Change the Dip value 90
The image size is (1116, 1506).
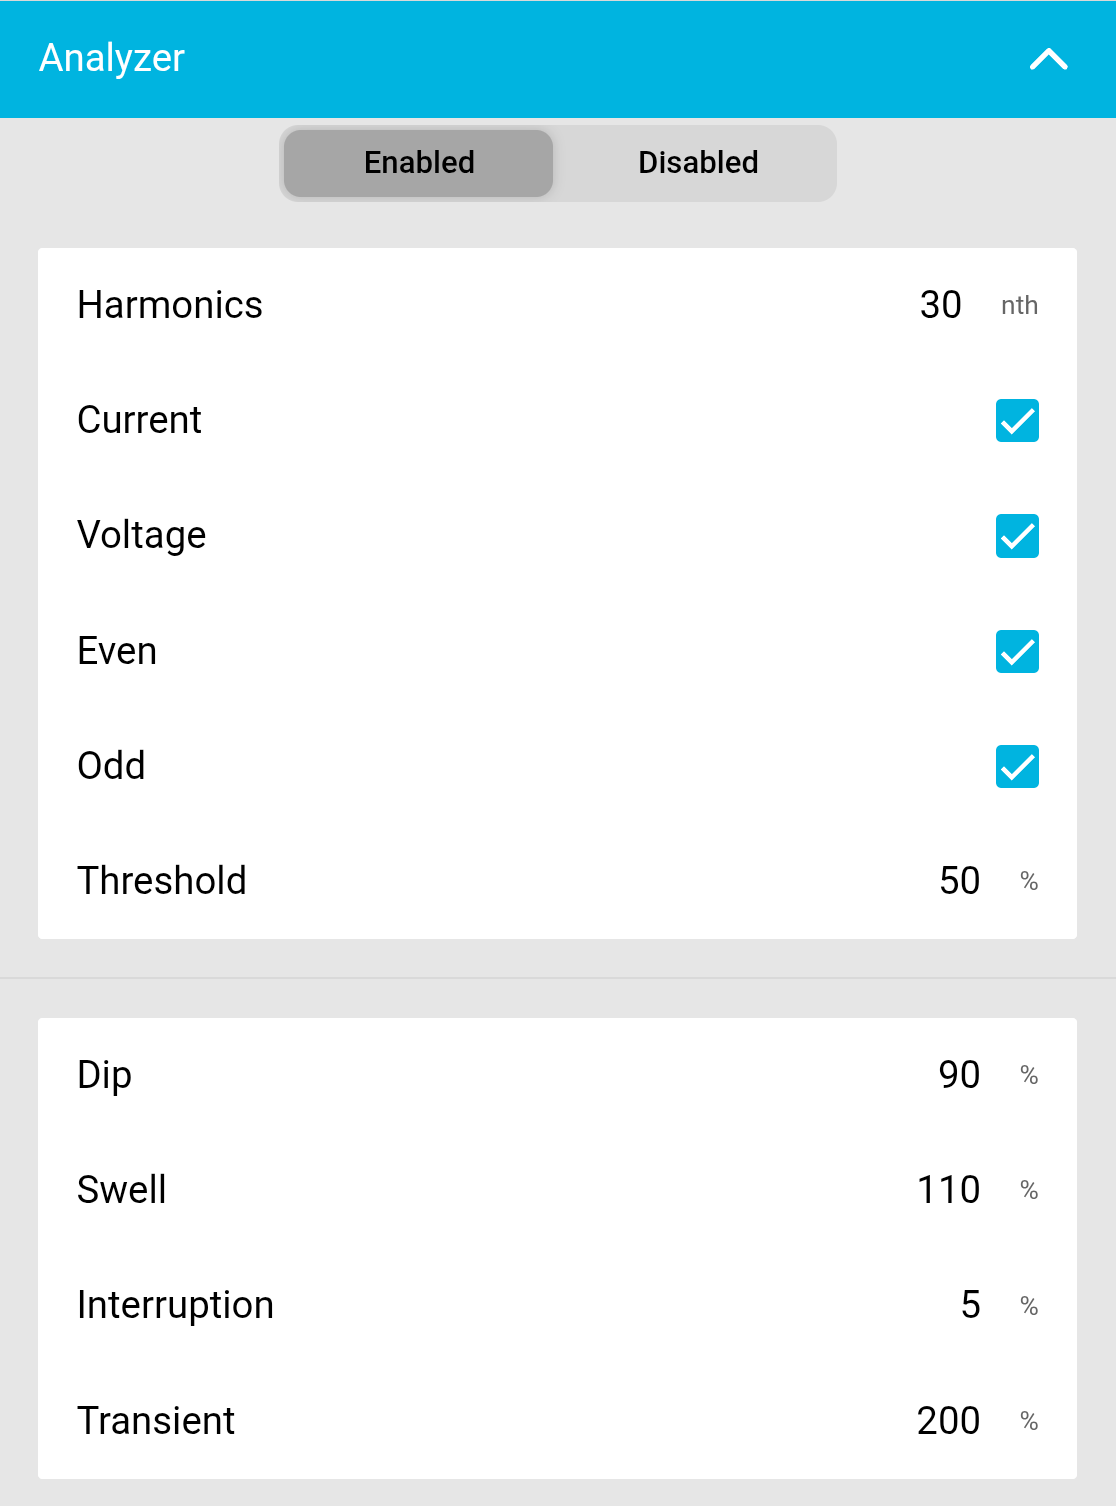[x=959, y=1075]
